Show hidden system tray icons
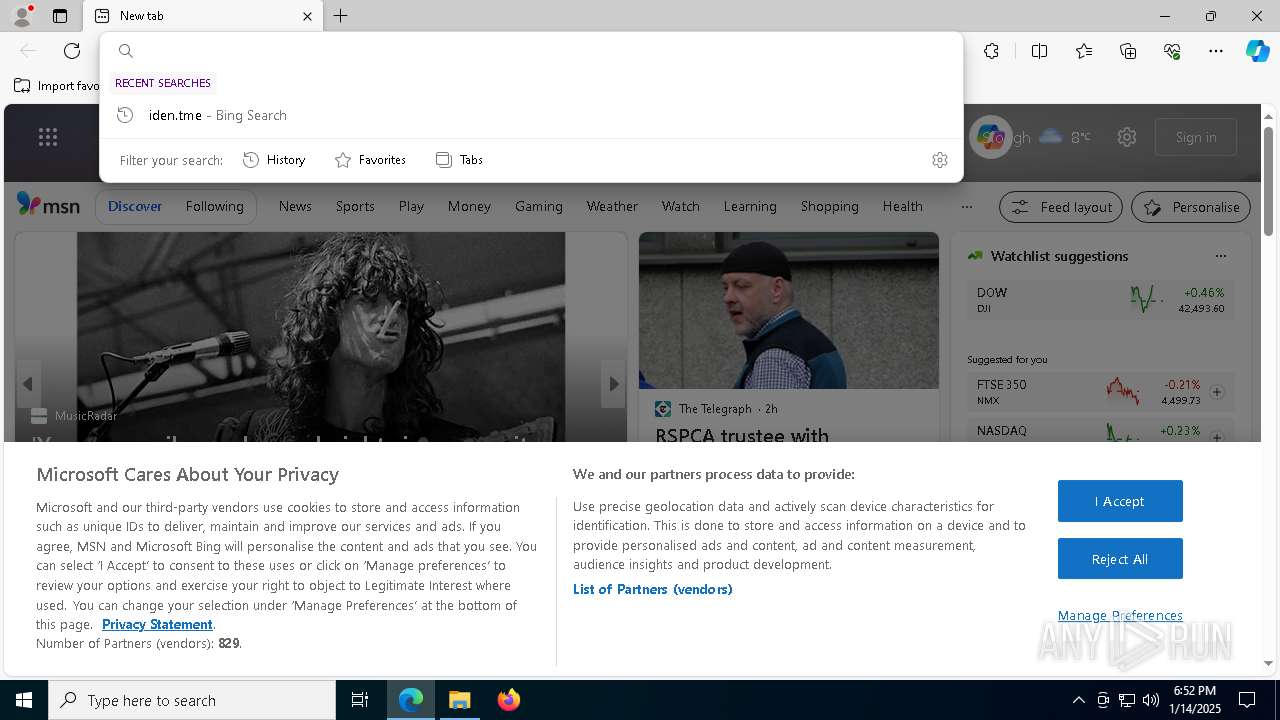 [x=1078, y=700]
